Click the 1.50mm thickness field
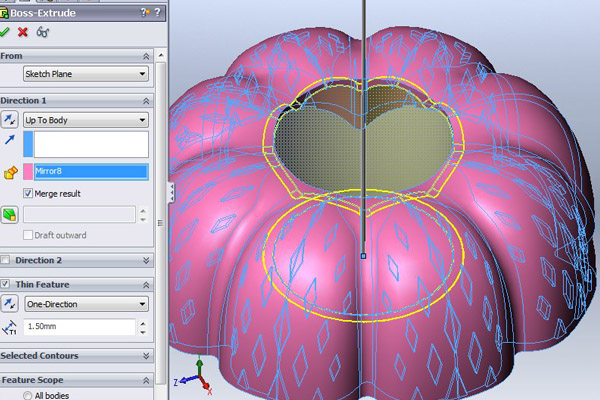The image size is (600, 400). (79, 327)
